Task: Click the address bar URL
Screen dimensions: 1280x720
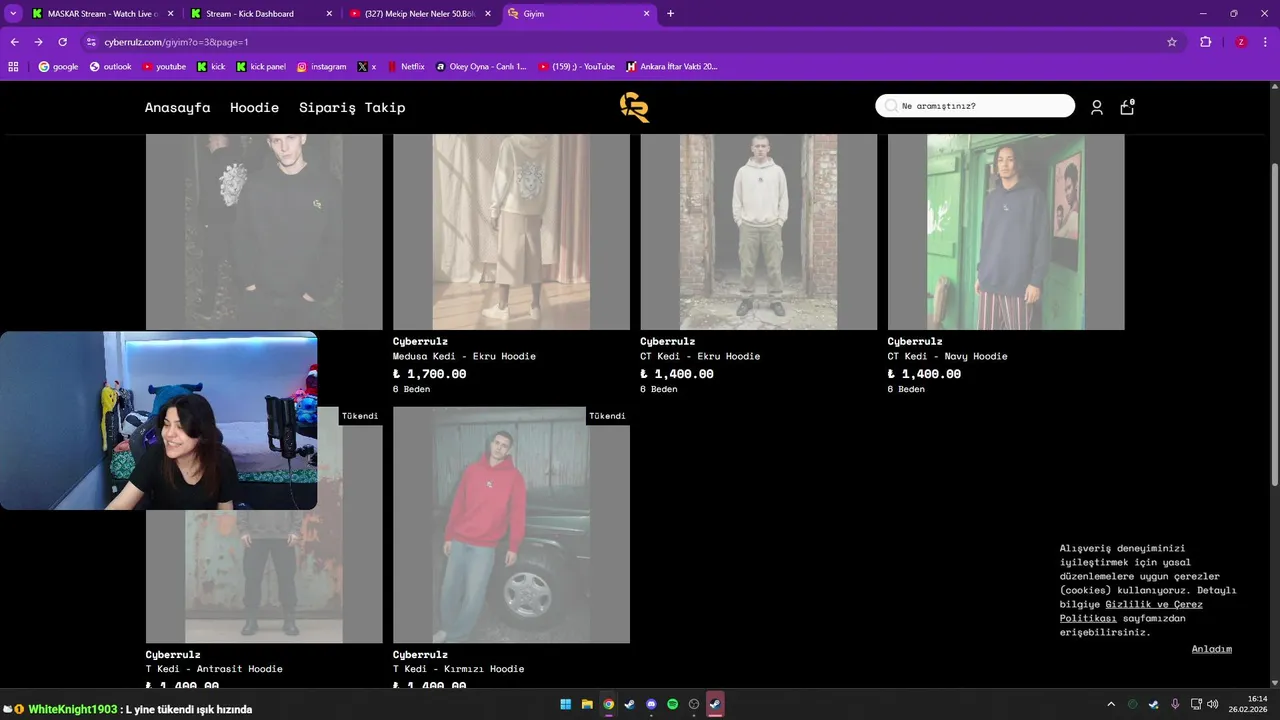Action: pos(176,42)
